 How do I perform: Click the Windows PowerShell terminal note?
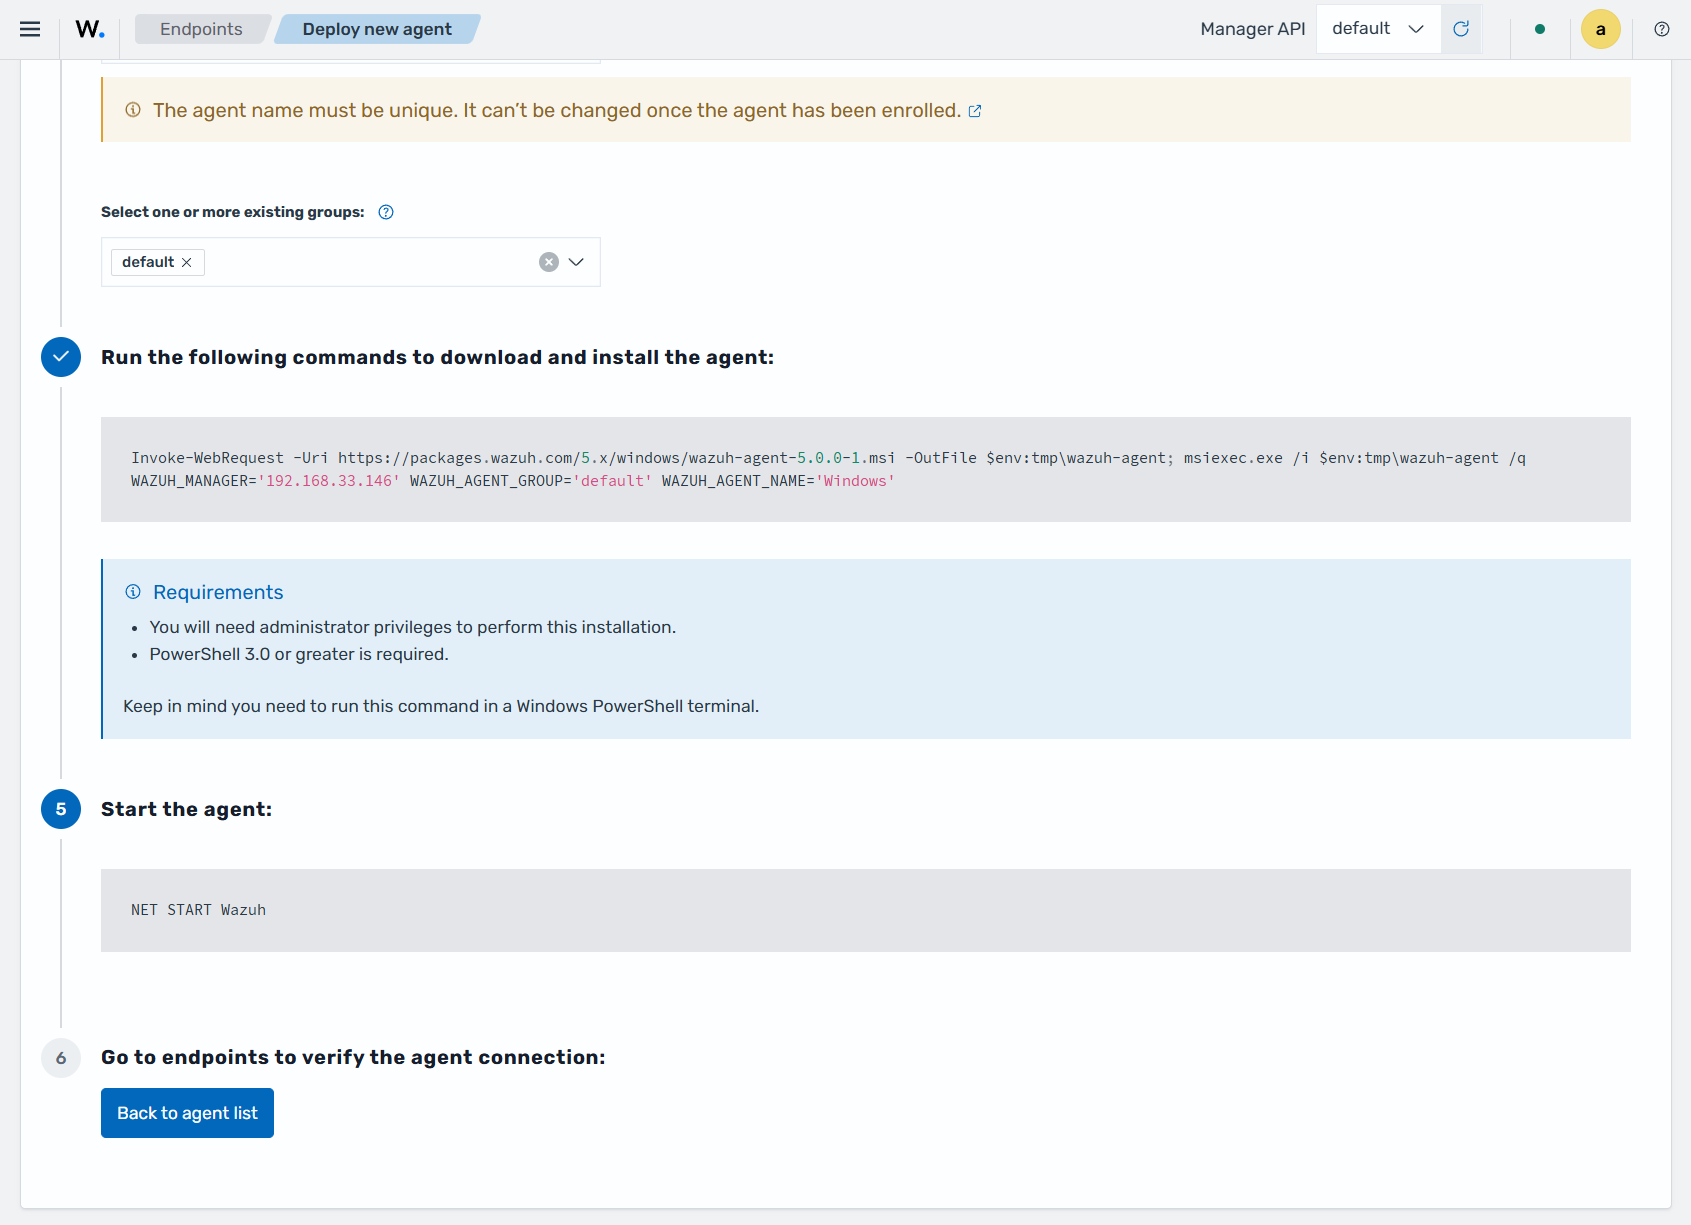(441, 706)
